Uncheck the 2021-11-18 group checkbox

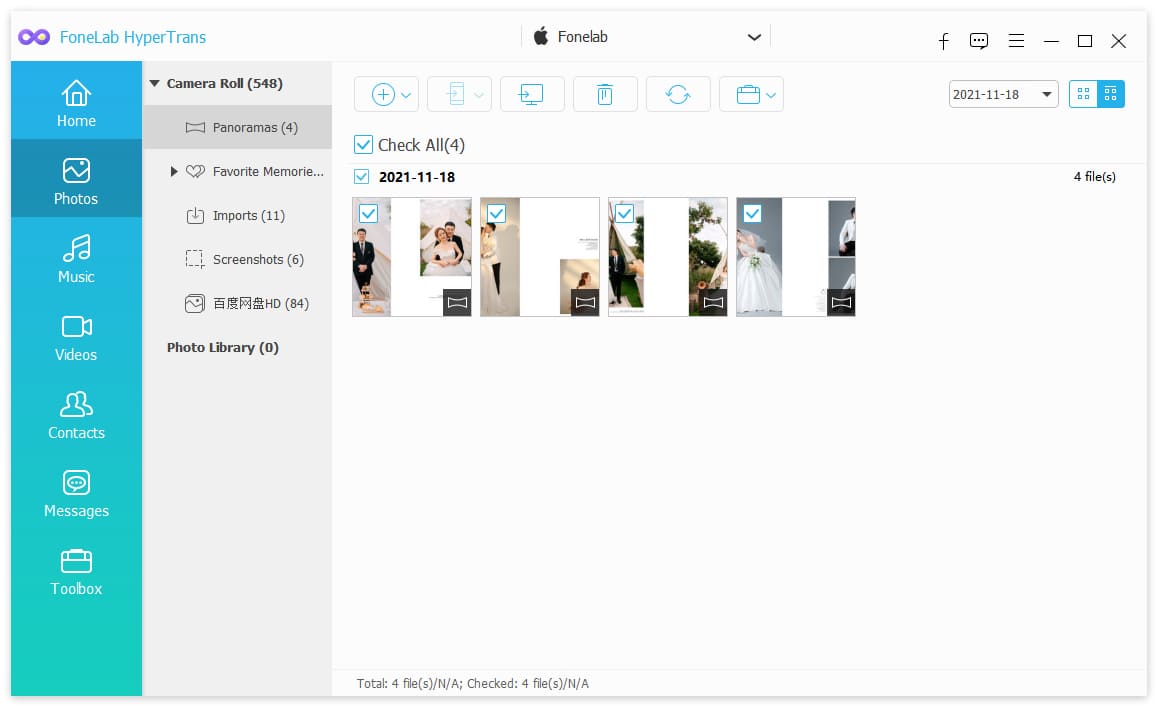point(361,176)
